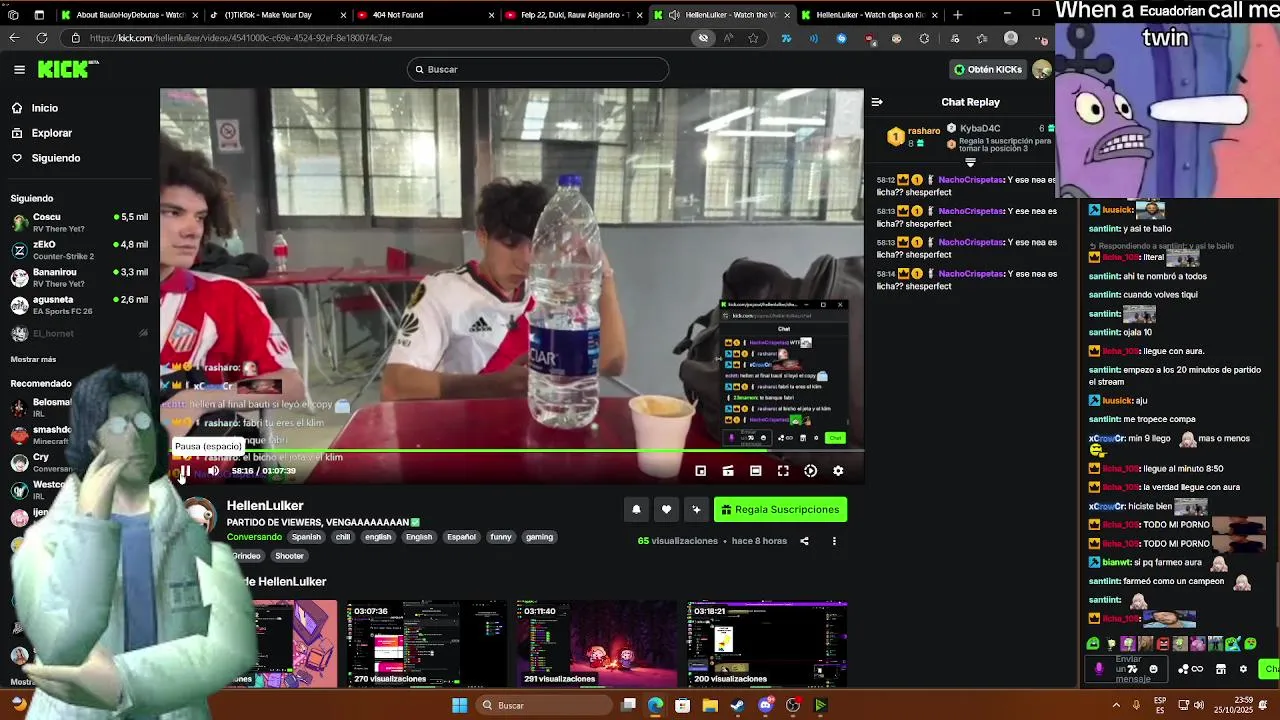The width and height of the screenshot is (1280, 720).
Task: Bookmark this page with the star icon
Action: 753,38
